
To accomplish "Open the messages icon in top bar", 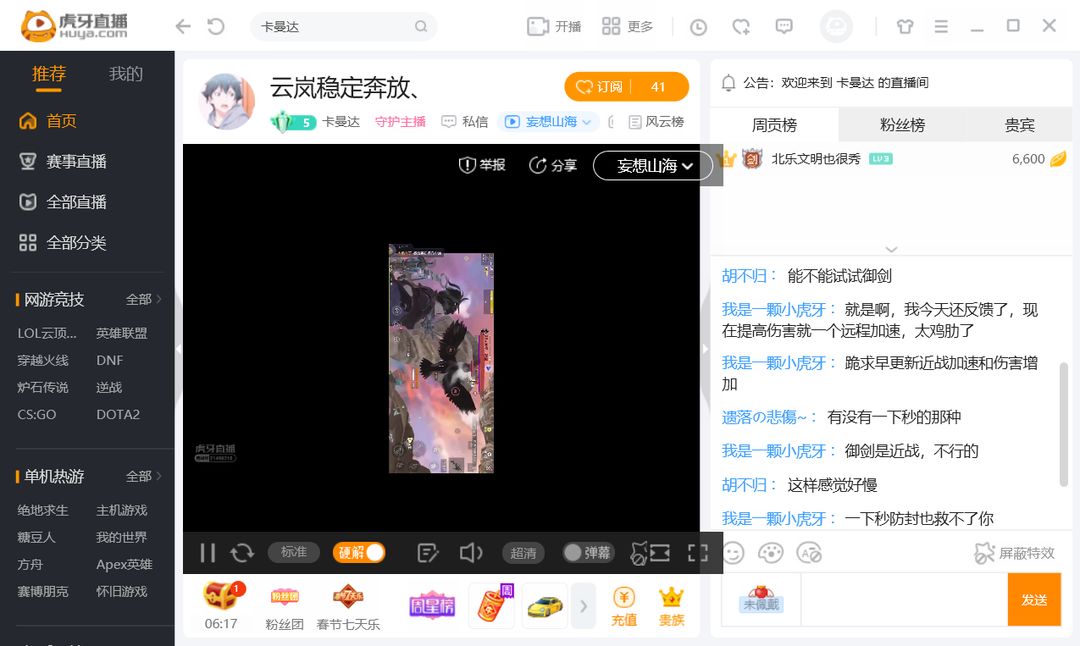I will click(x=784, y=27).
